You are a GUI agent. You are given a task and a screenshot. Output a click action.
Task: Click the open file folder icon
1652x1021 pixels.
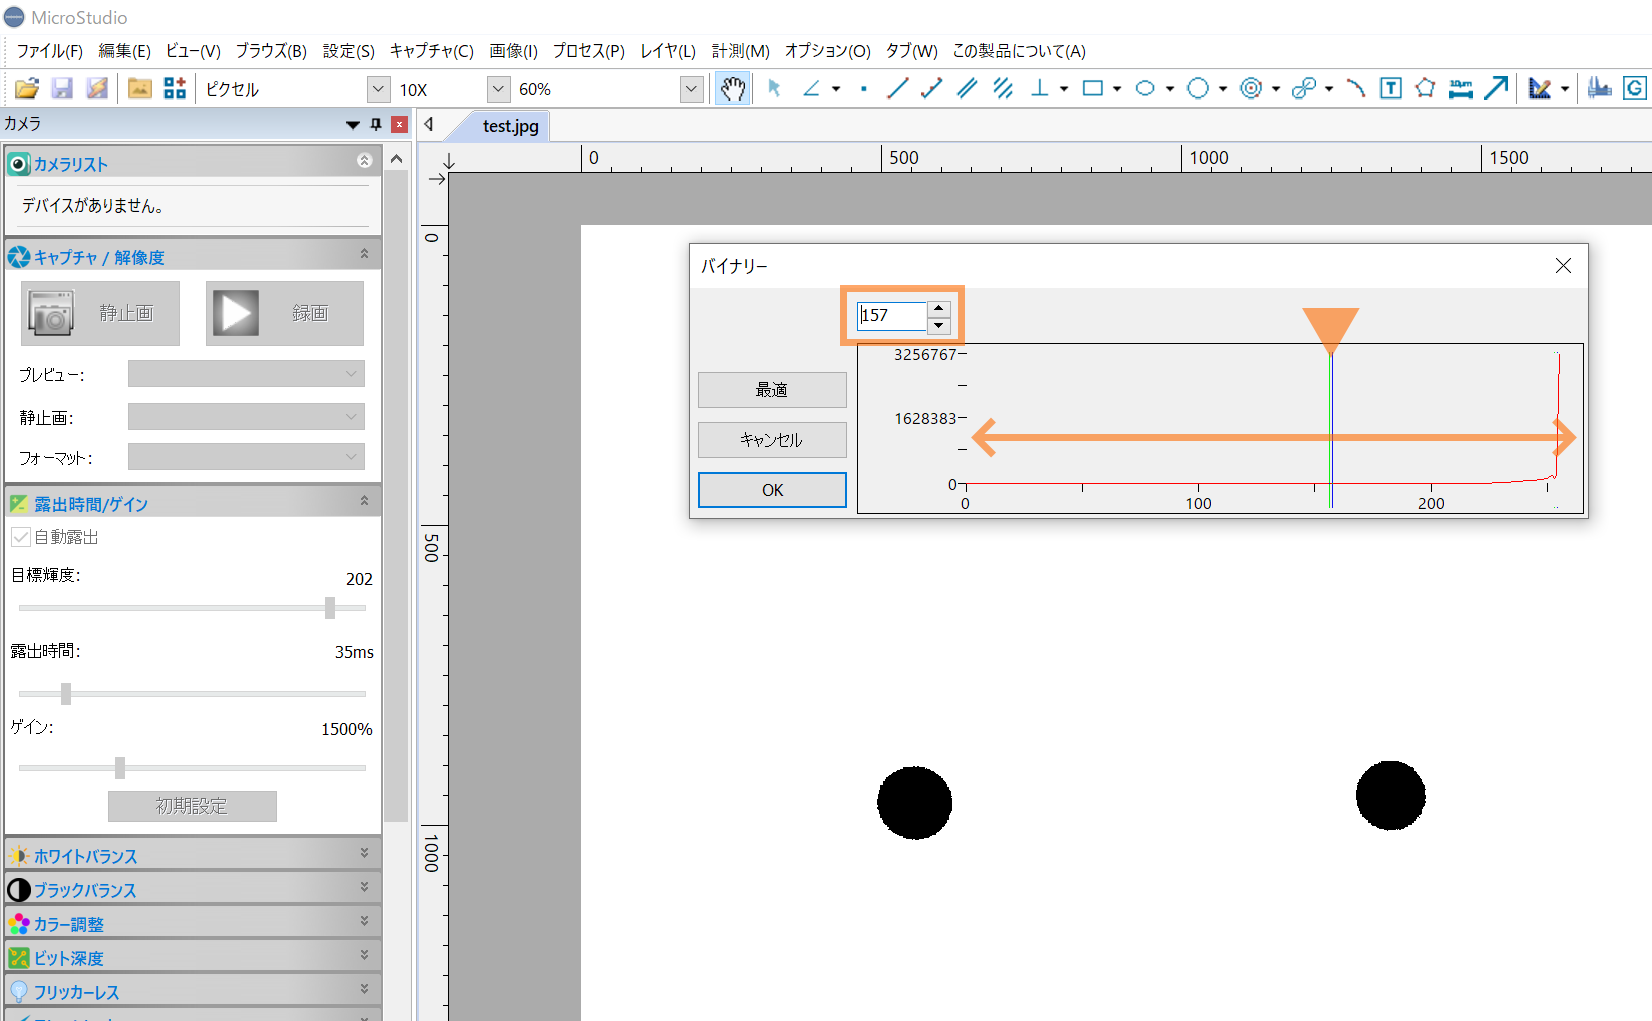(x=27, y=89)
